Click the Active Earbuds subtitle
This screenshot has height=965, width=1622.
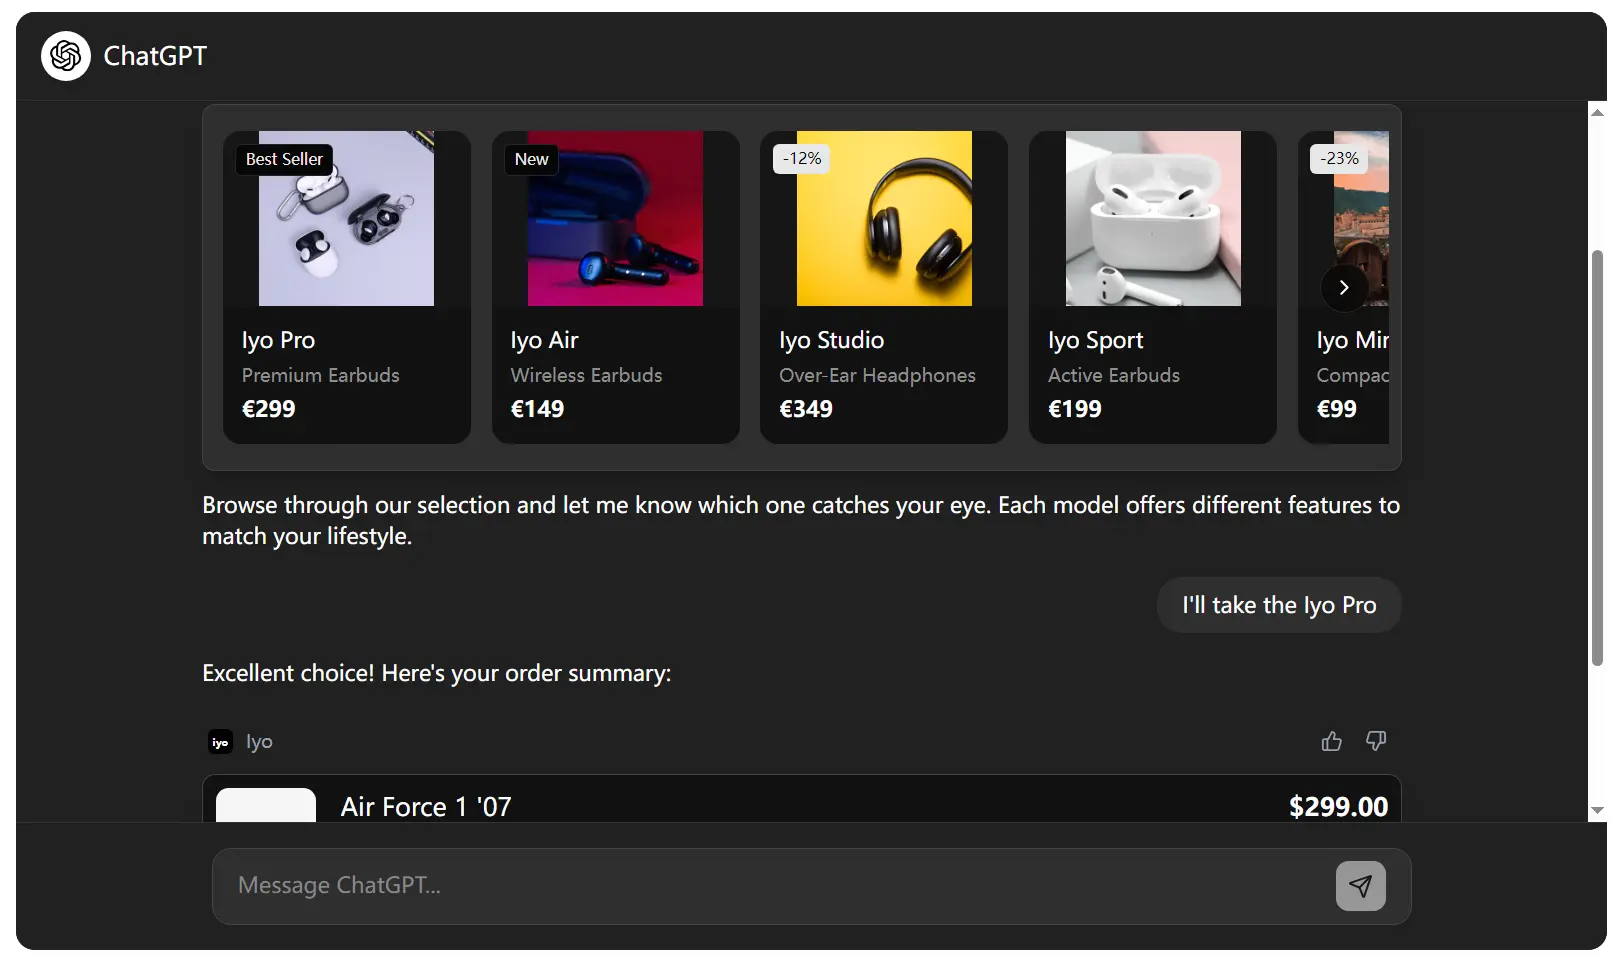click(1114, 375)
